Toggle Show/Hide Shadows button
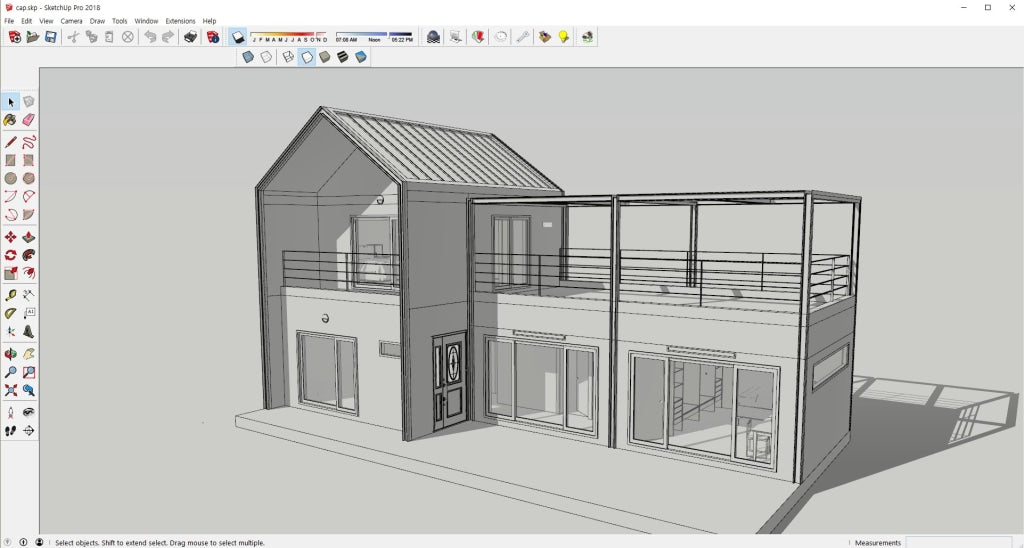 pyautogui.click(x=238, y=37)
